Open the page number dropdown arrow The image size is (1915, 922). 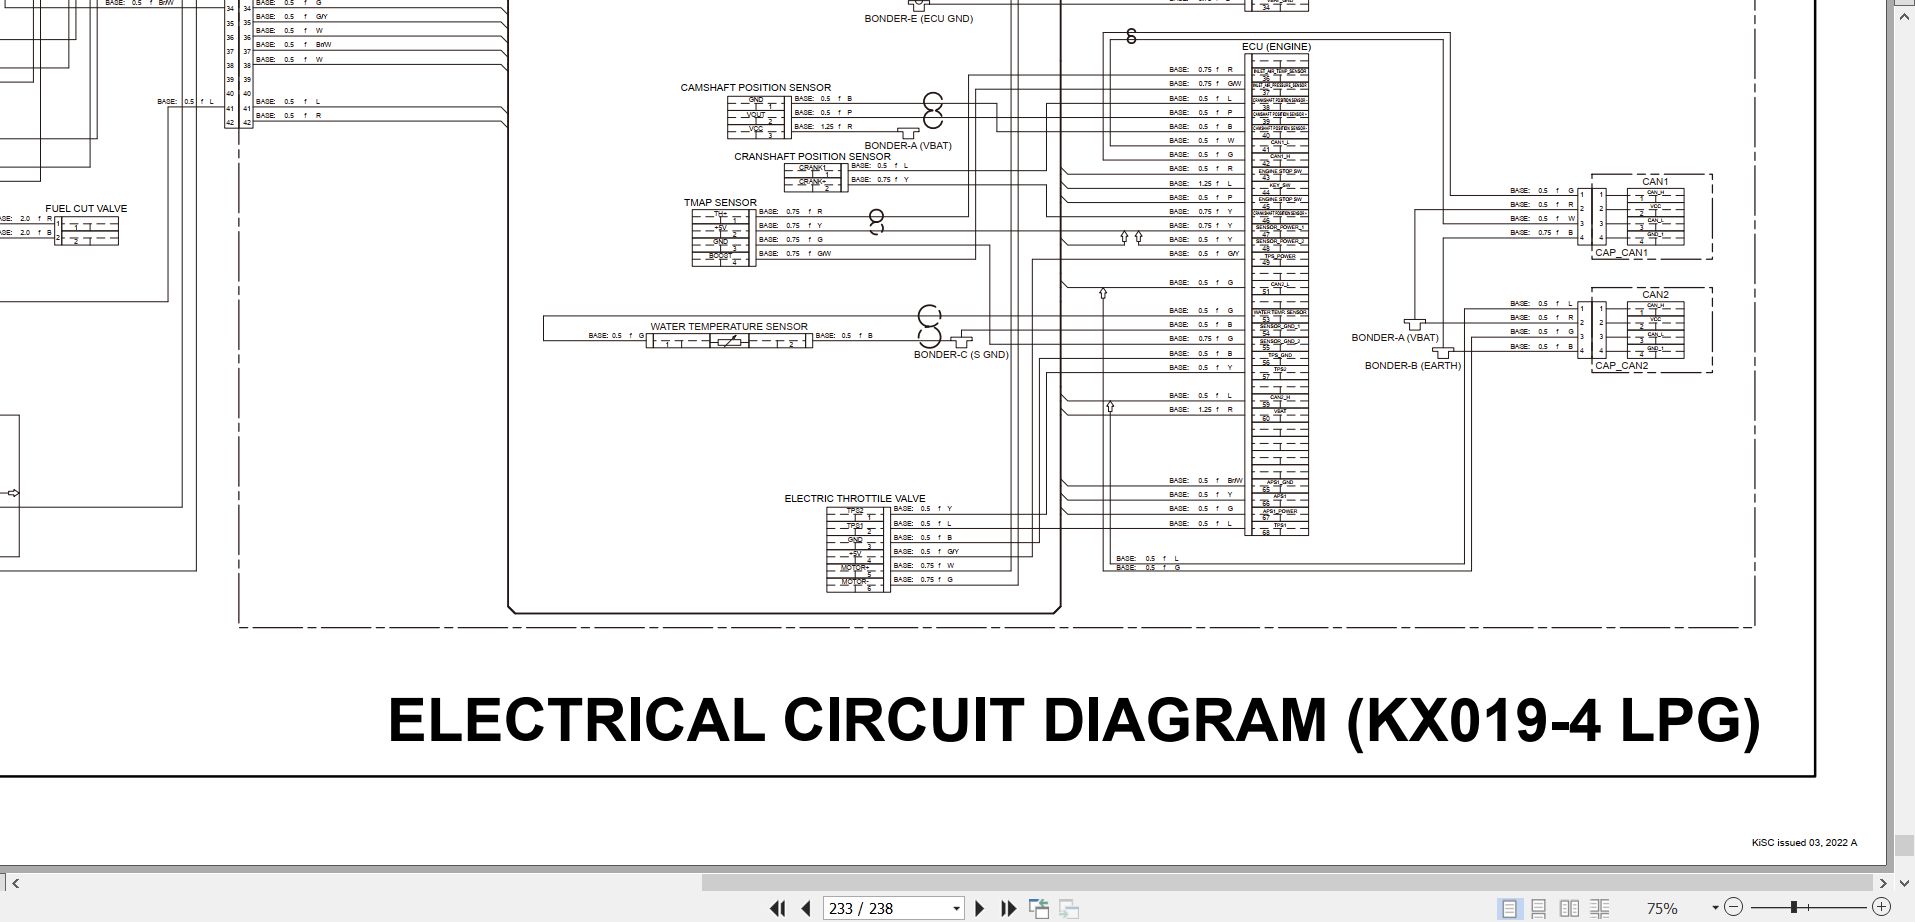(957, 908)
